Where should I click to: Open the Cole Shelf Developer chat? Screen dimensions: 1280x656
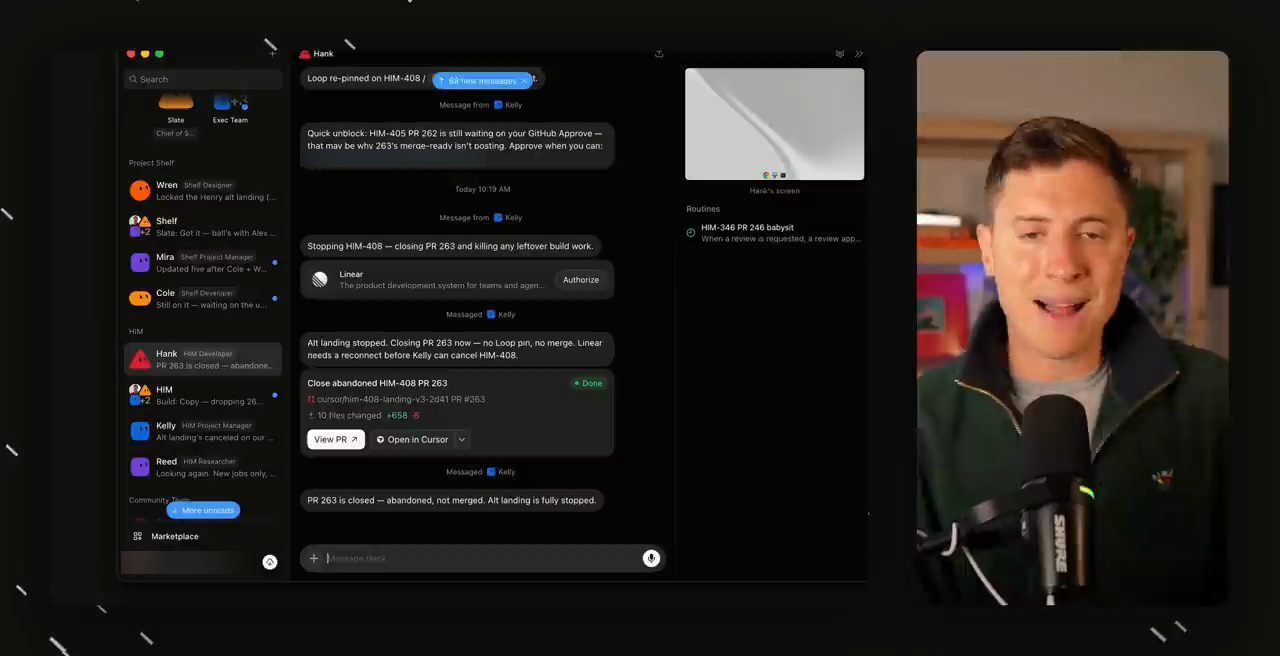[x=204, y=298]
